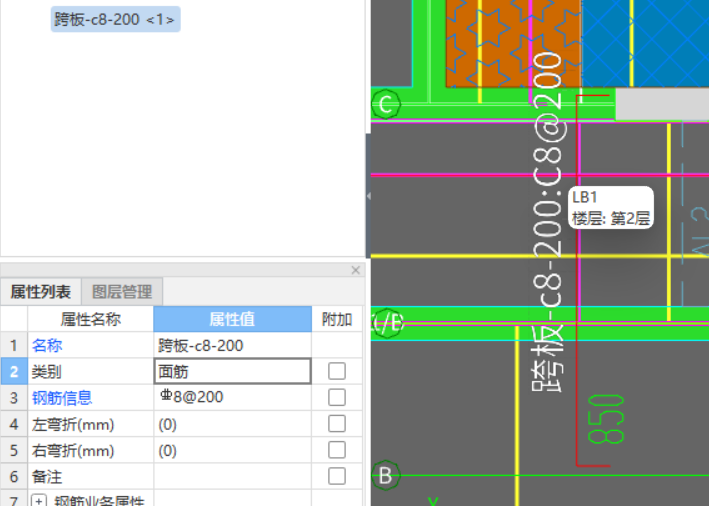Screen dimensions: 709x506
Task: Collapse the left panel with the splitter arrow
Action: pos(369,196)
